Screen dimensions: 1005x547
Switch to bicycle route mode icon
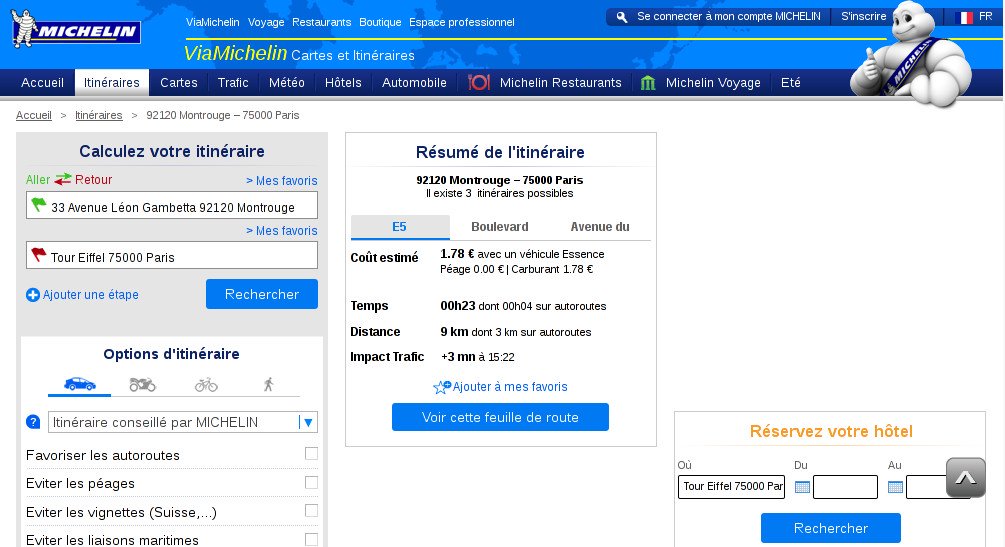(x=206, y=384)
